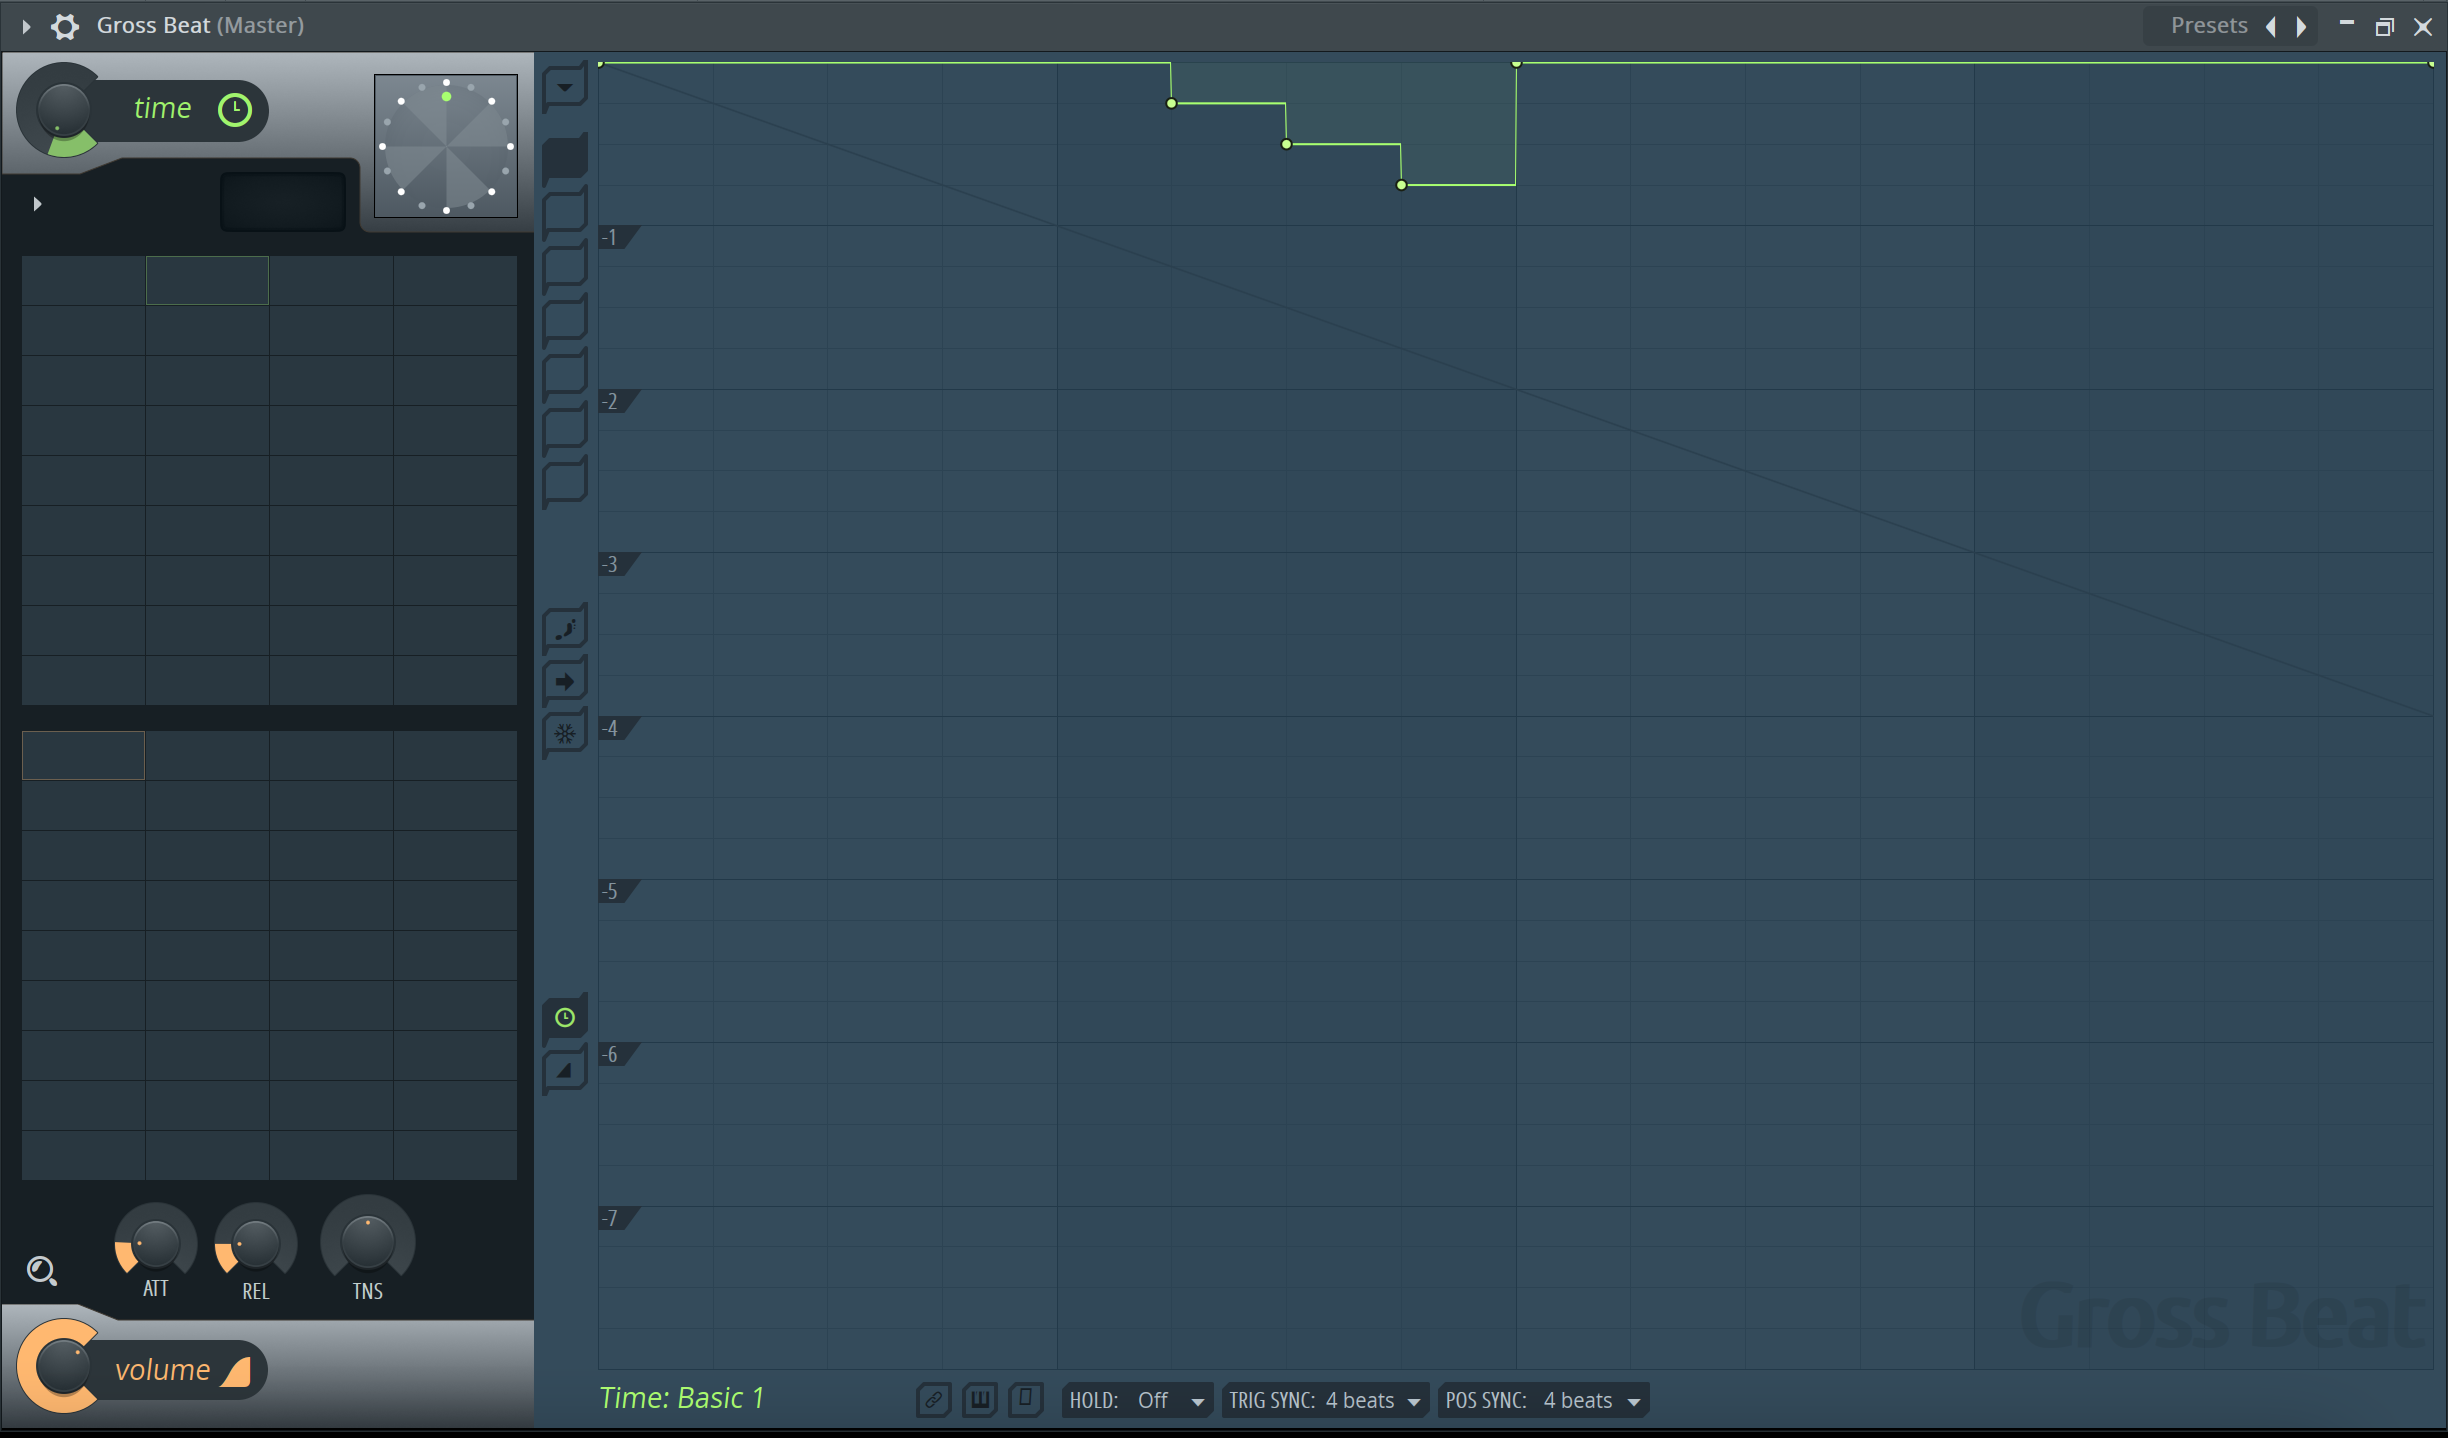Image resolution: width=2448 pixels, height=1438 pixels.
Task: Click the orange volume mix knob
Action: click(62, 1367)
